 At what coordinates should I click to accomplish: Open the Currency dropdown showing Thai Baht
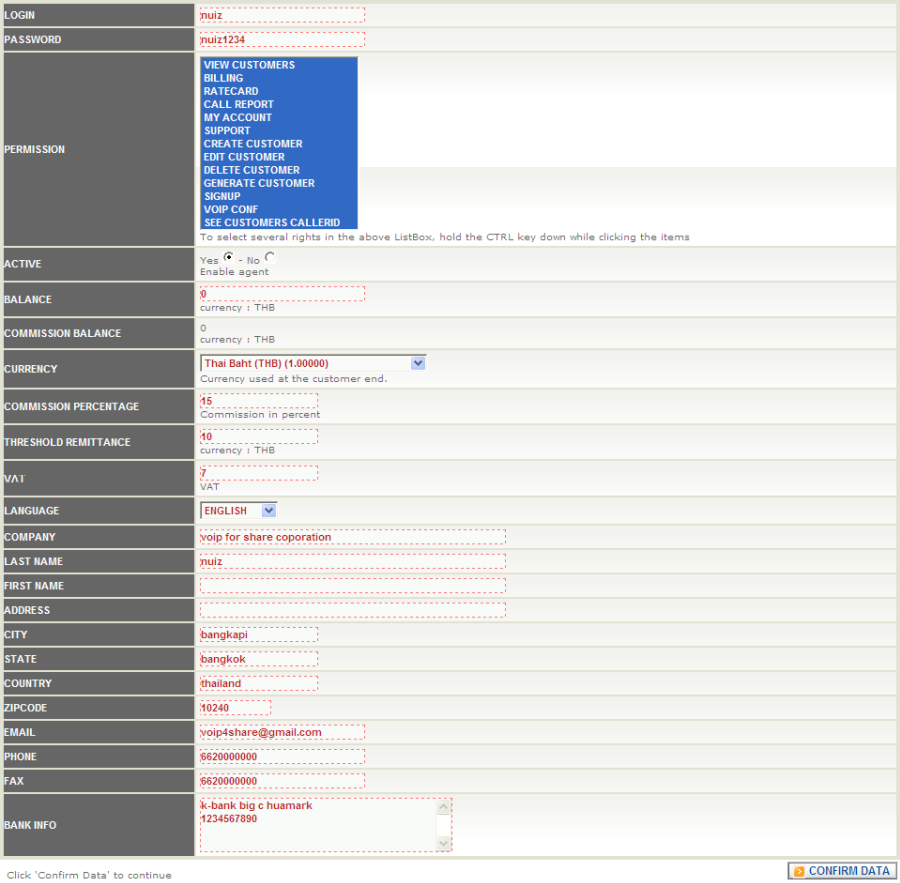(313, 363)
